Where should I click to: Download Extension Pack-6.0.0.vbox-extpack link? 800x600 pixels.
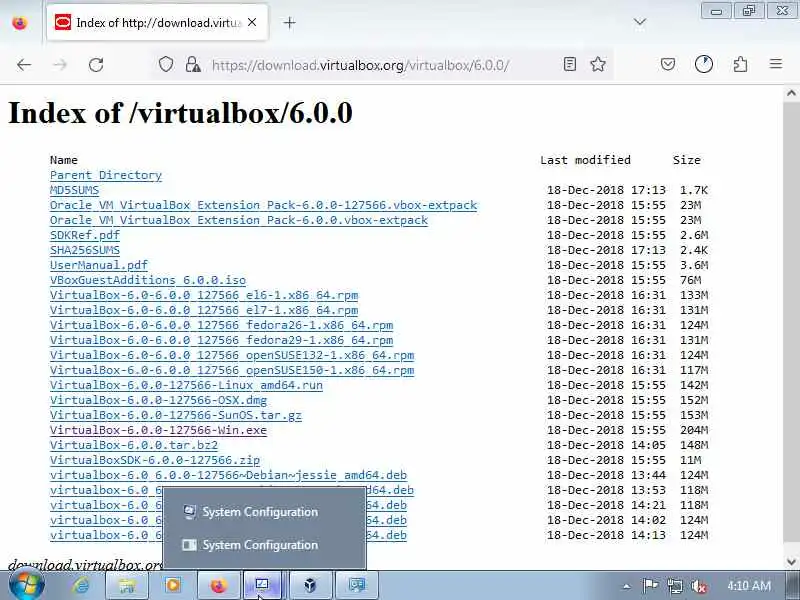click(x=239, y=220)
